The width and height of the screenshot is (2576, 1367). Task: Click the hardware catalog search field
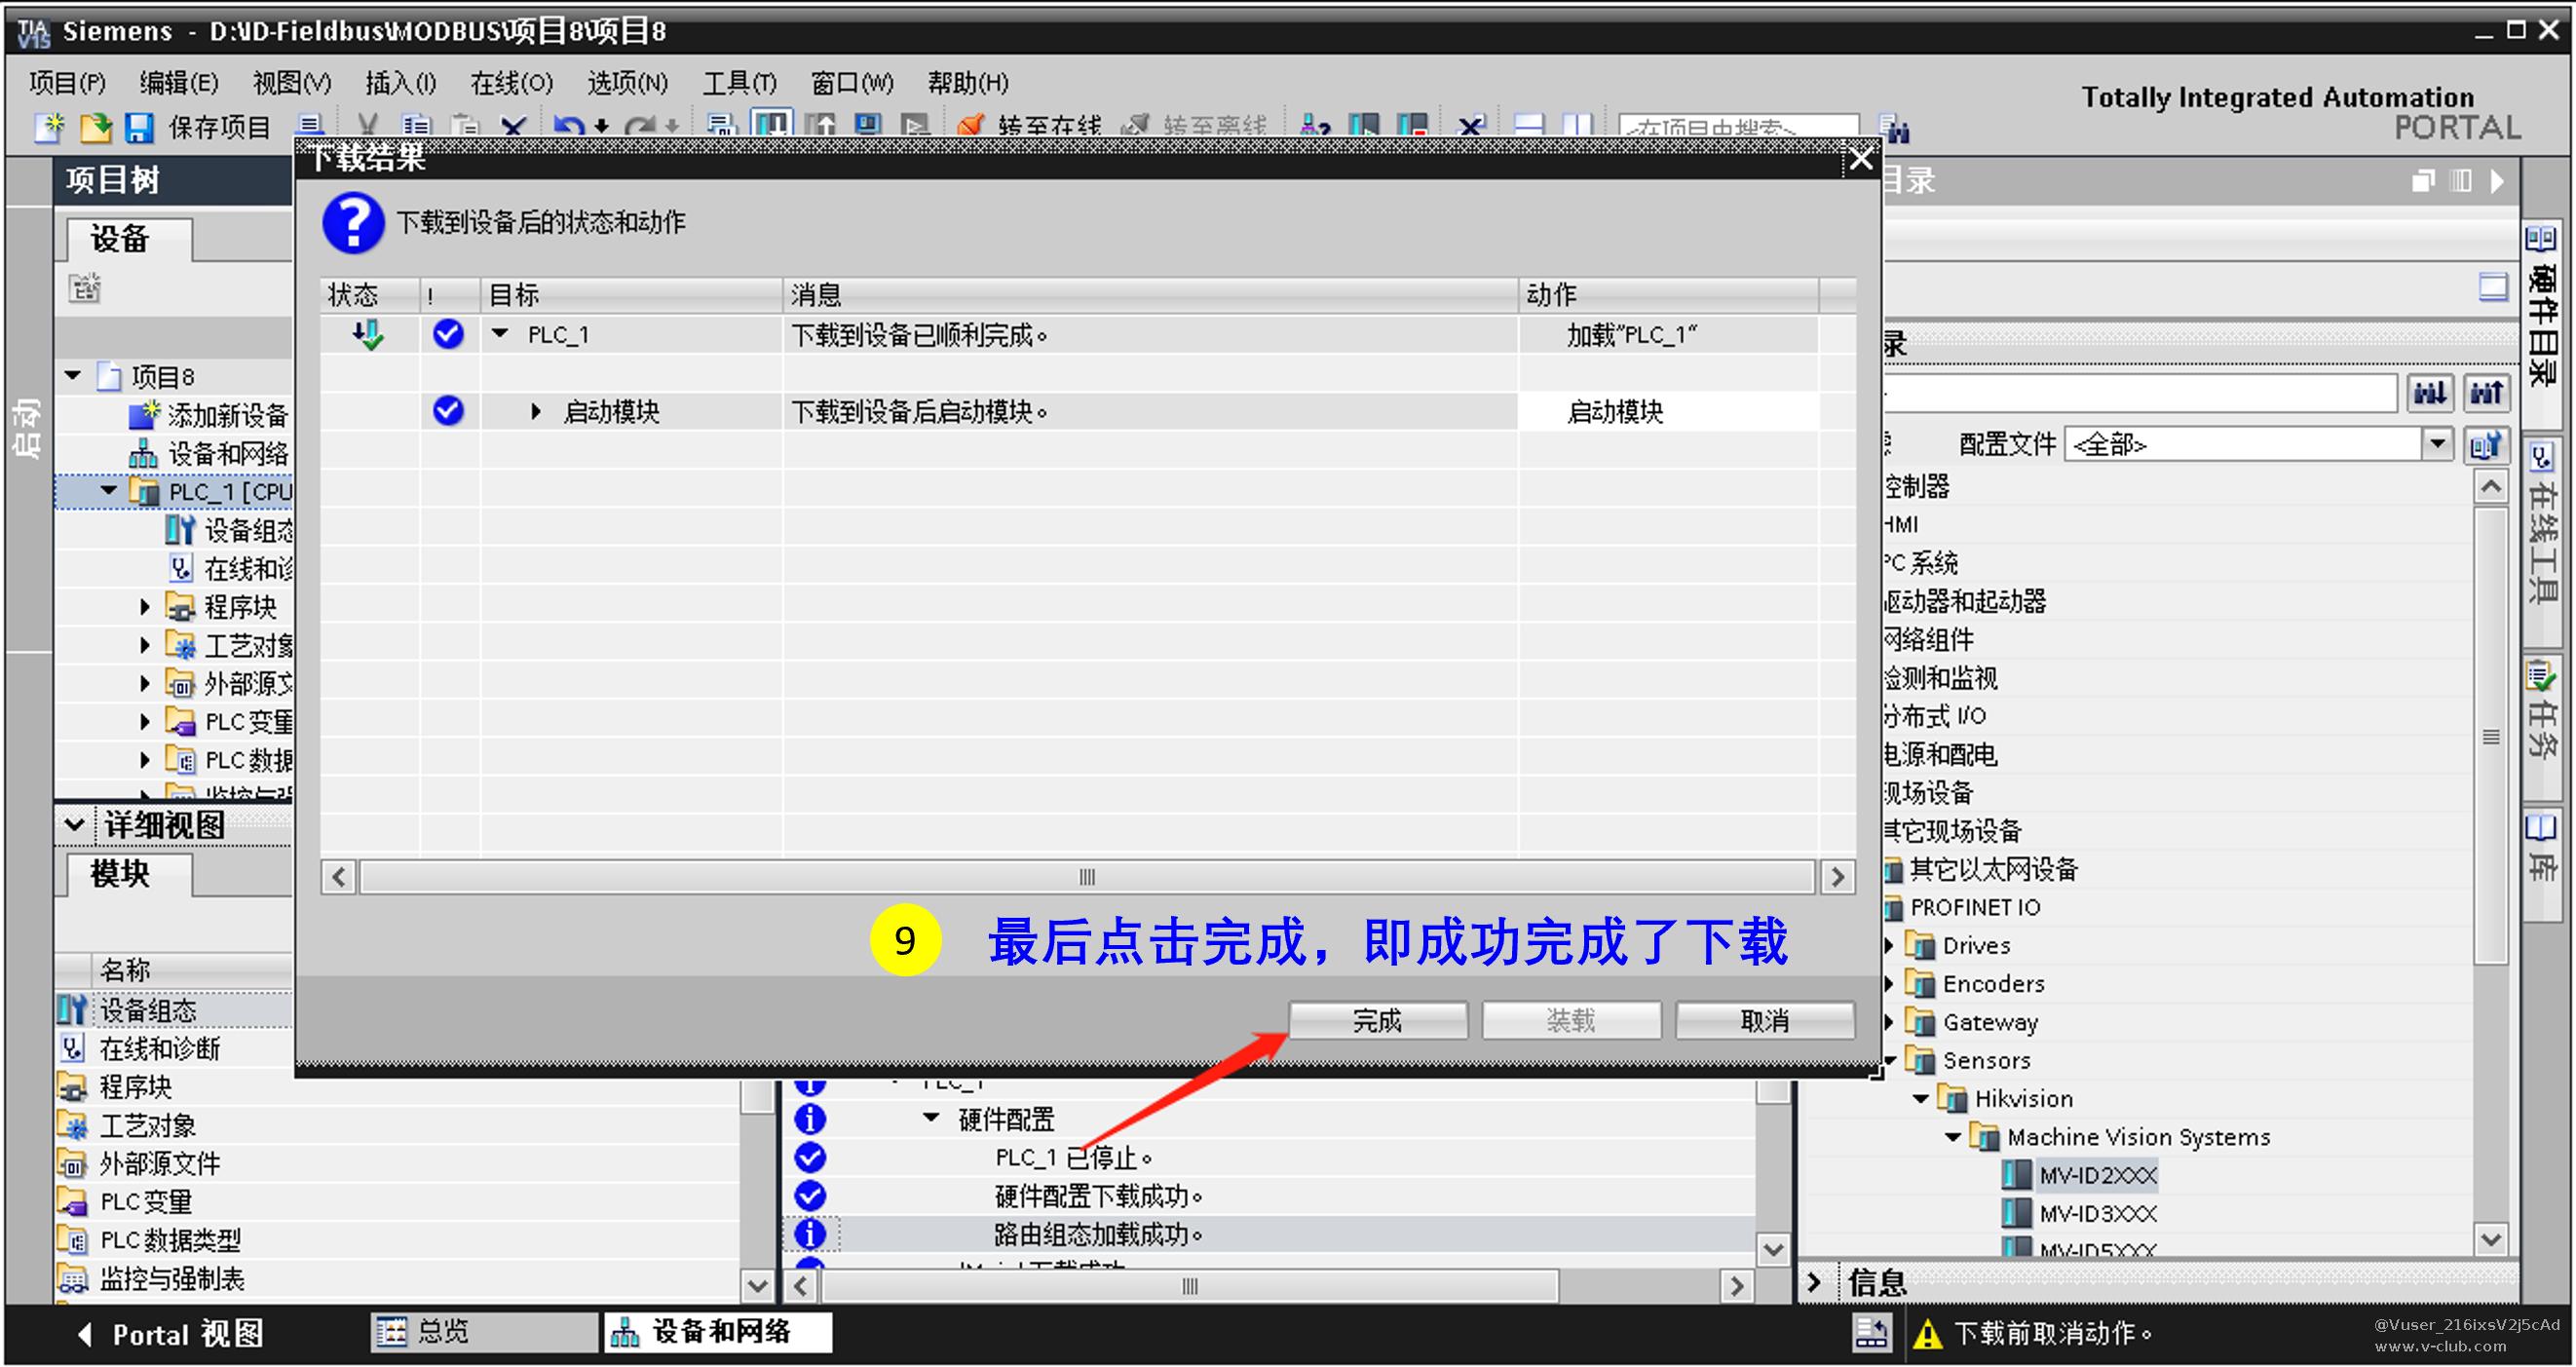coord(2140,393)
